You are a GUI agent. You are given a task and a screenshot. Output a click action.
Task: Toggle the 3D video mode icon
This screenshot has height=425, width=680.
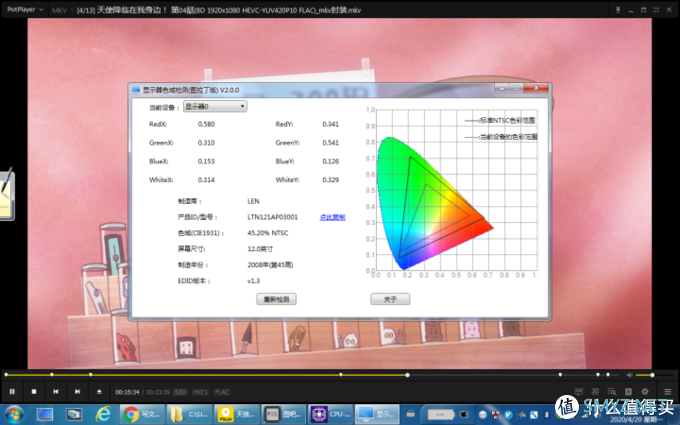595,392
